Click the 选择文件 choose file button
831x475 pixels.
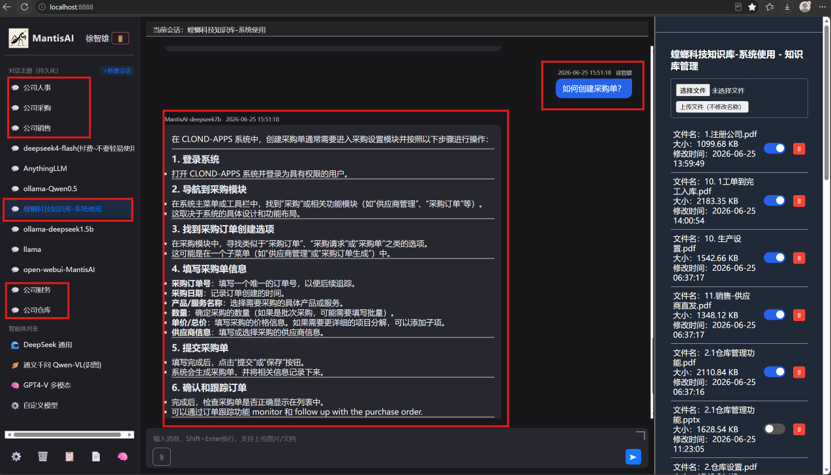[x=693, y=91]
